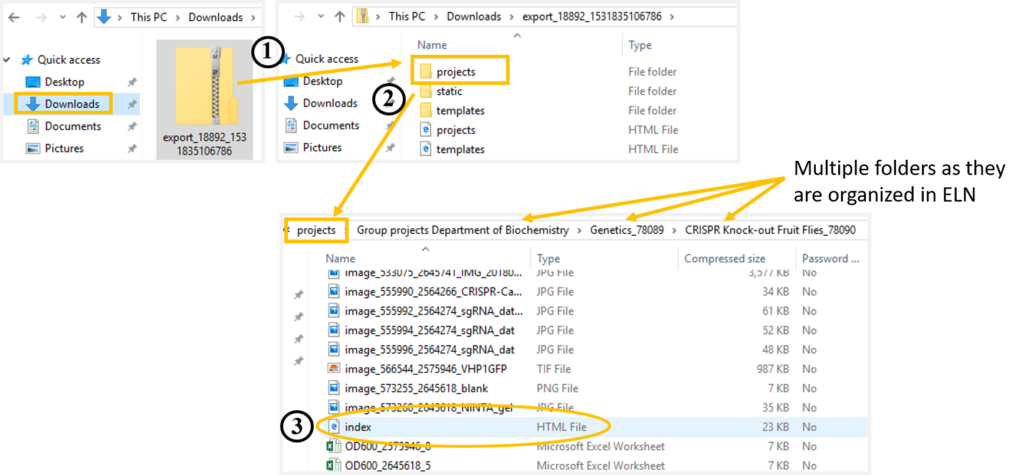
Task: Select the 'templates' folder icon
Action: click(426, 110)
